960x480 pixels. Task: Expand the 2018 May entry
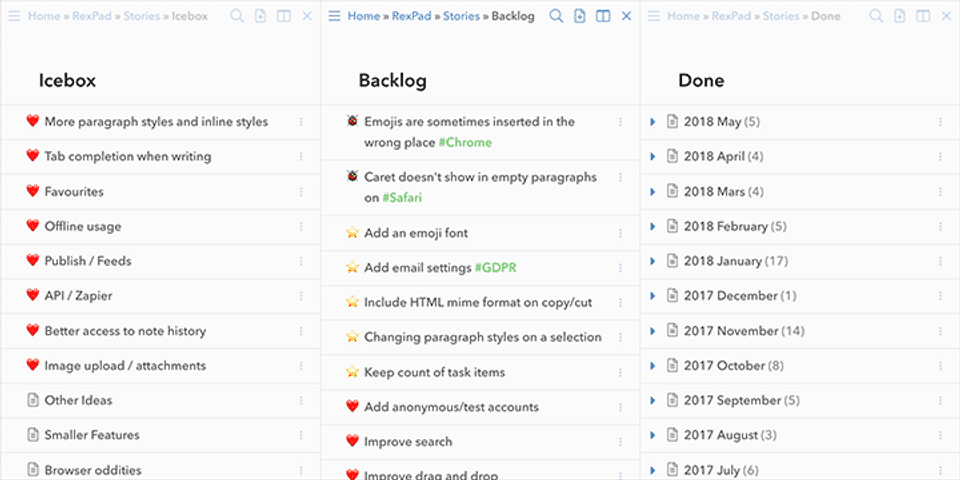pyautogui.click(x=652, y=122)
